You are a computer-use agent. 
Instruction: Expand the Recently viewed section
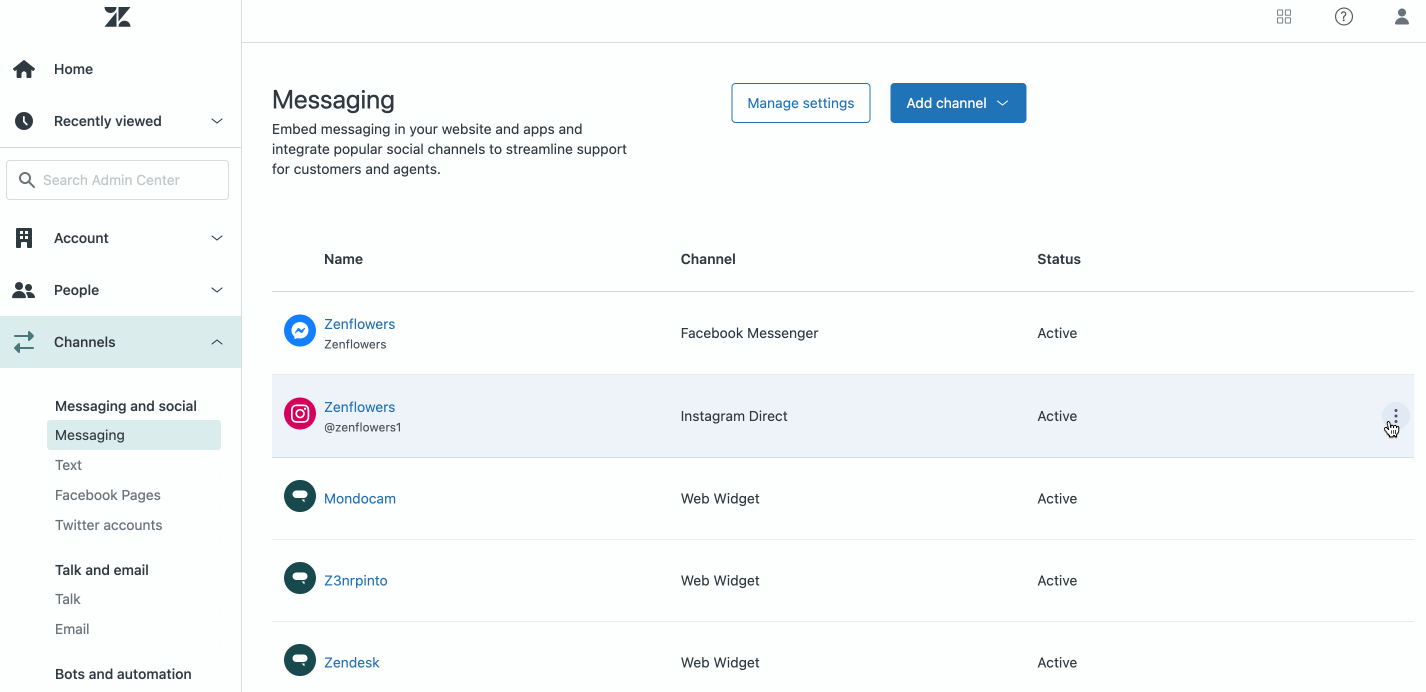pos(217,121)
